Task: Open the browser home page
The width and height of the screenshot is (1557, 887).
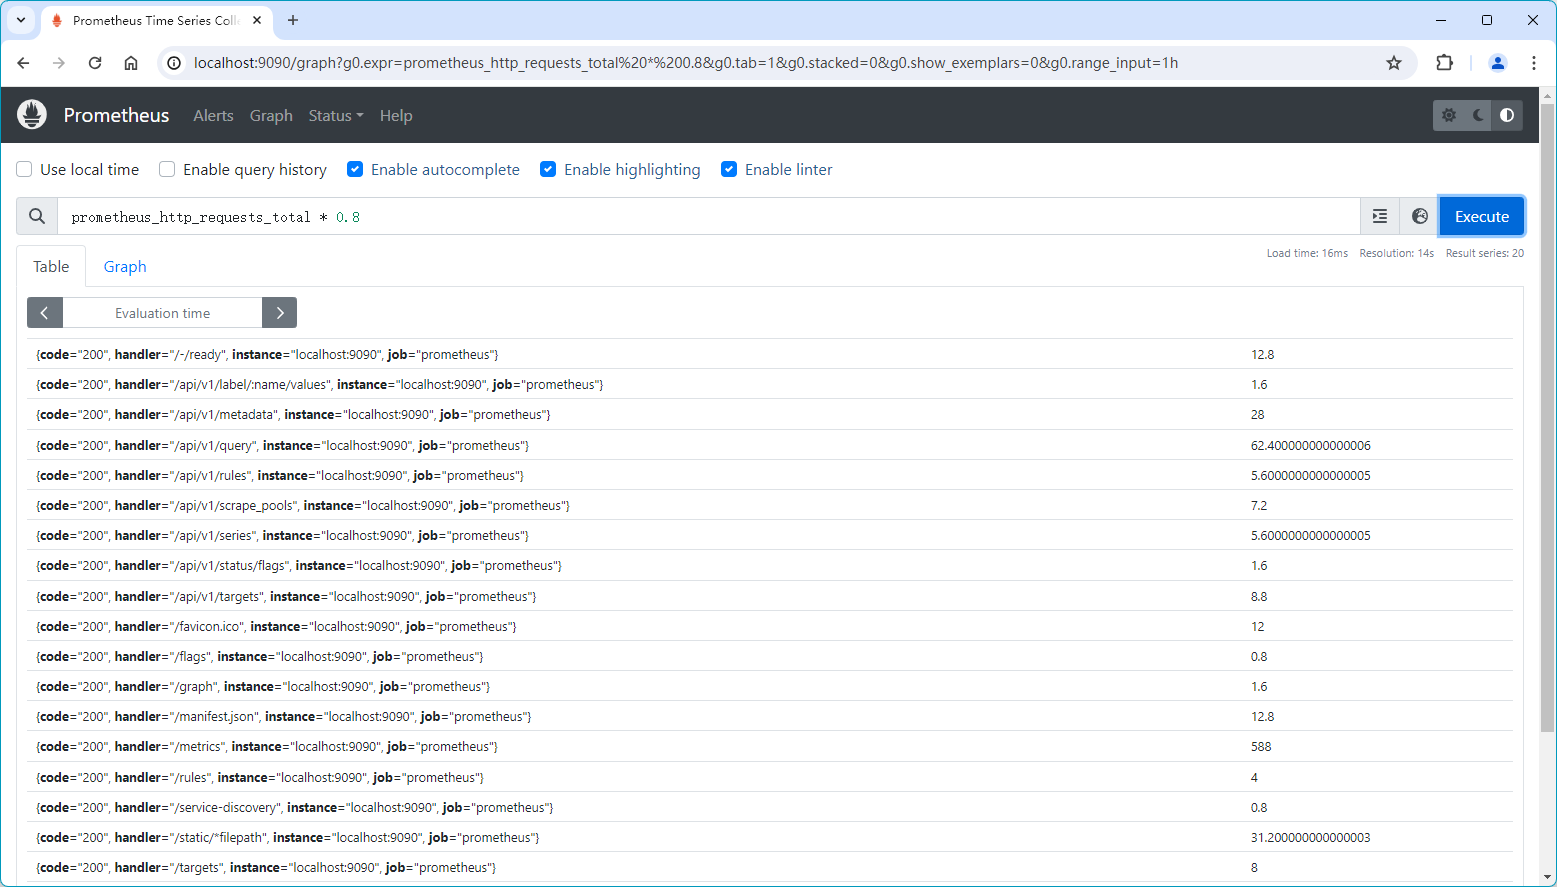Action: pyautogui.click(x=131, y=63)
